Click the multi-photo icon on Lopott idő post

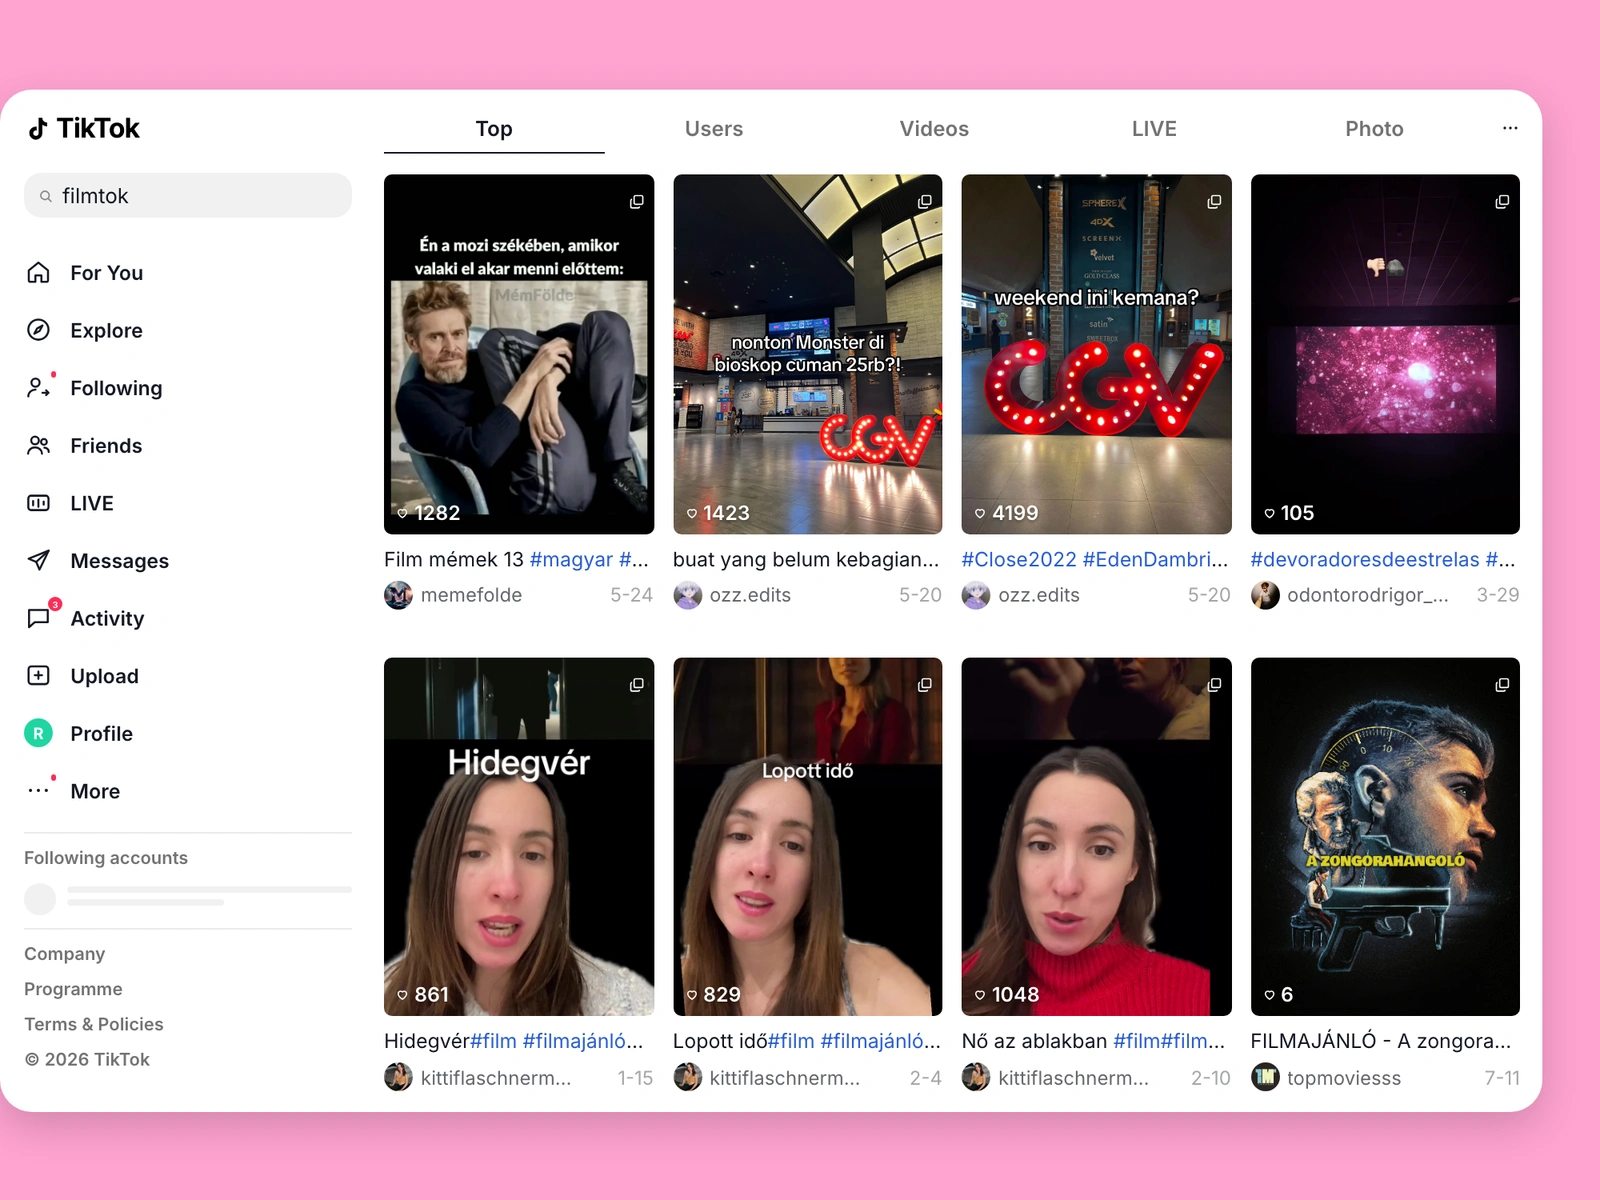(x=925, y=685)
